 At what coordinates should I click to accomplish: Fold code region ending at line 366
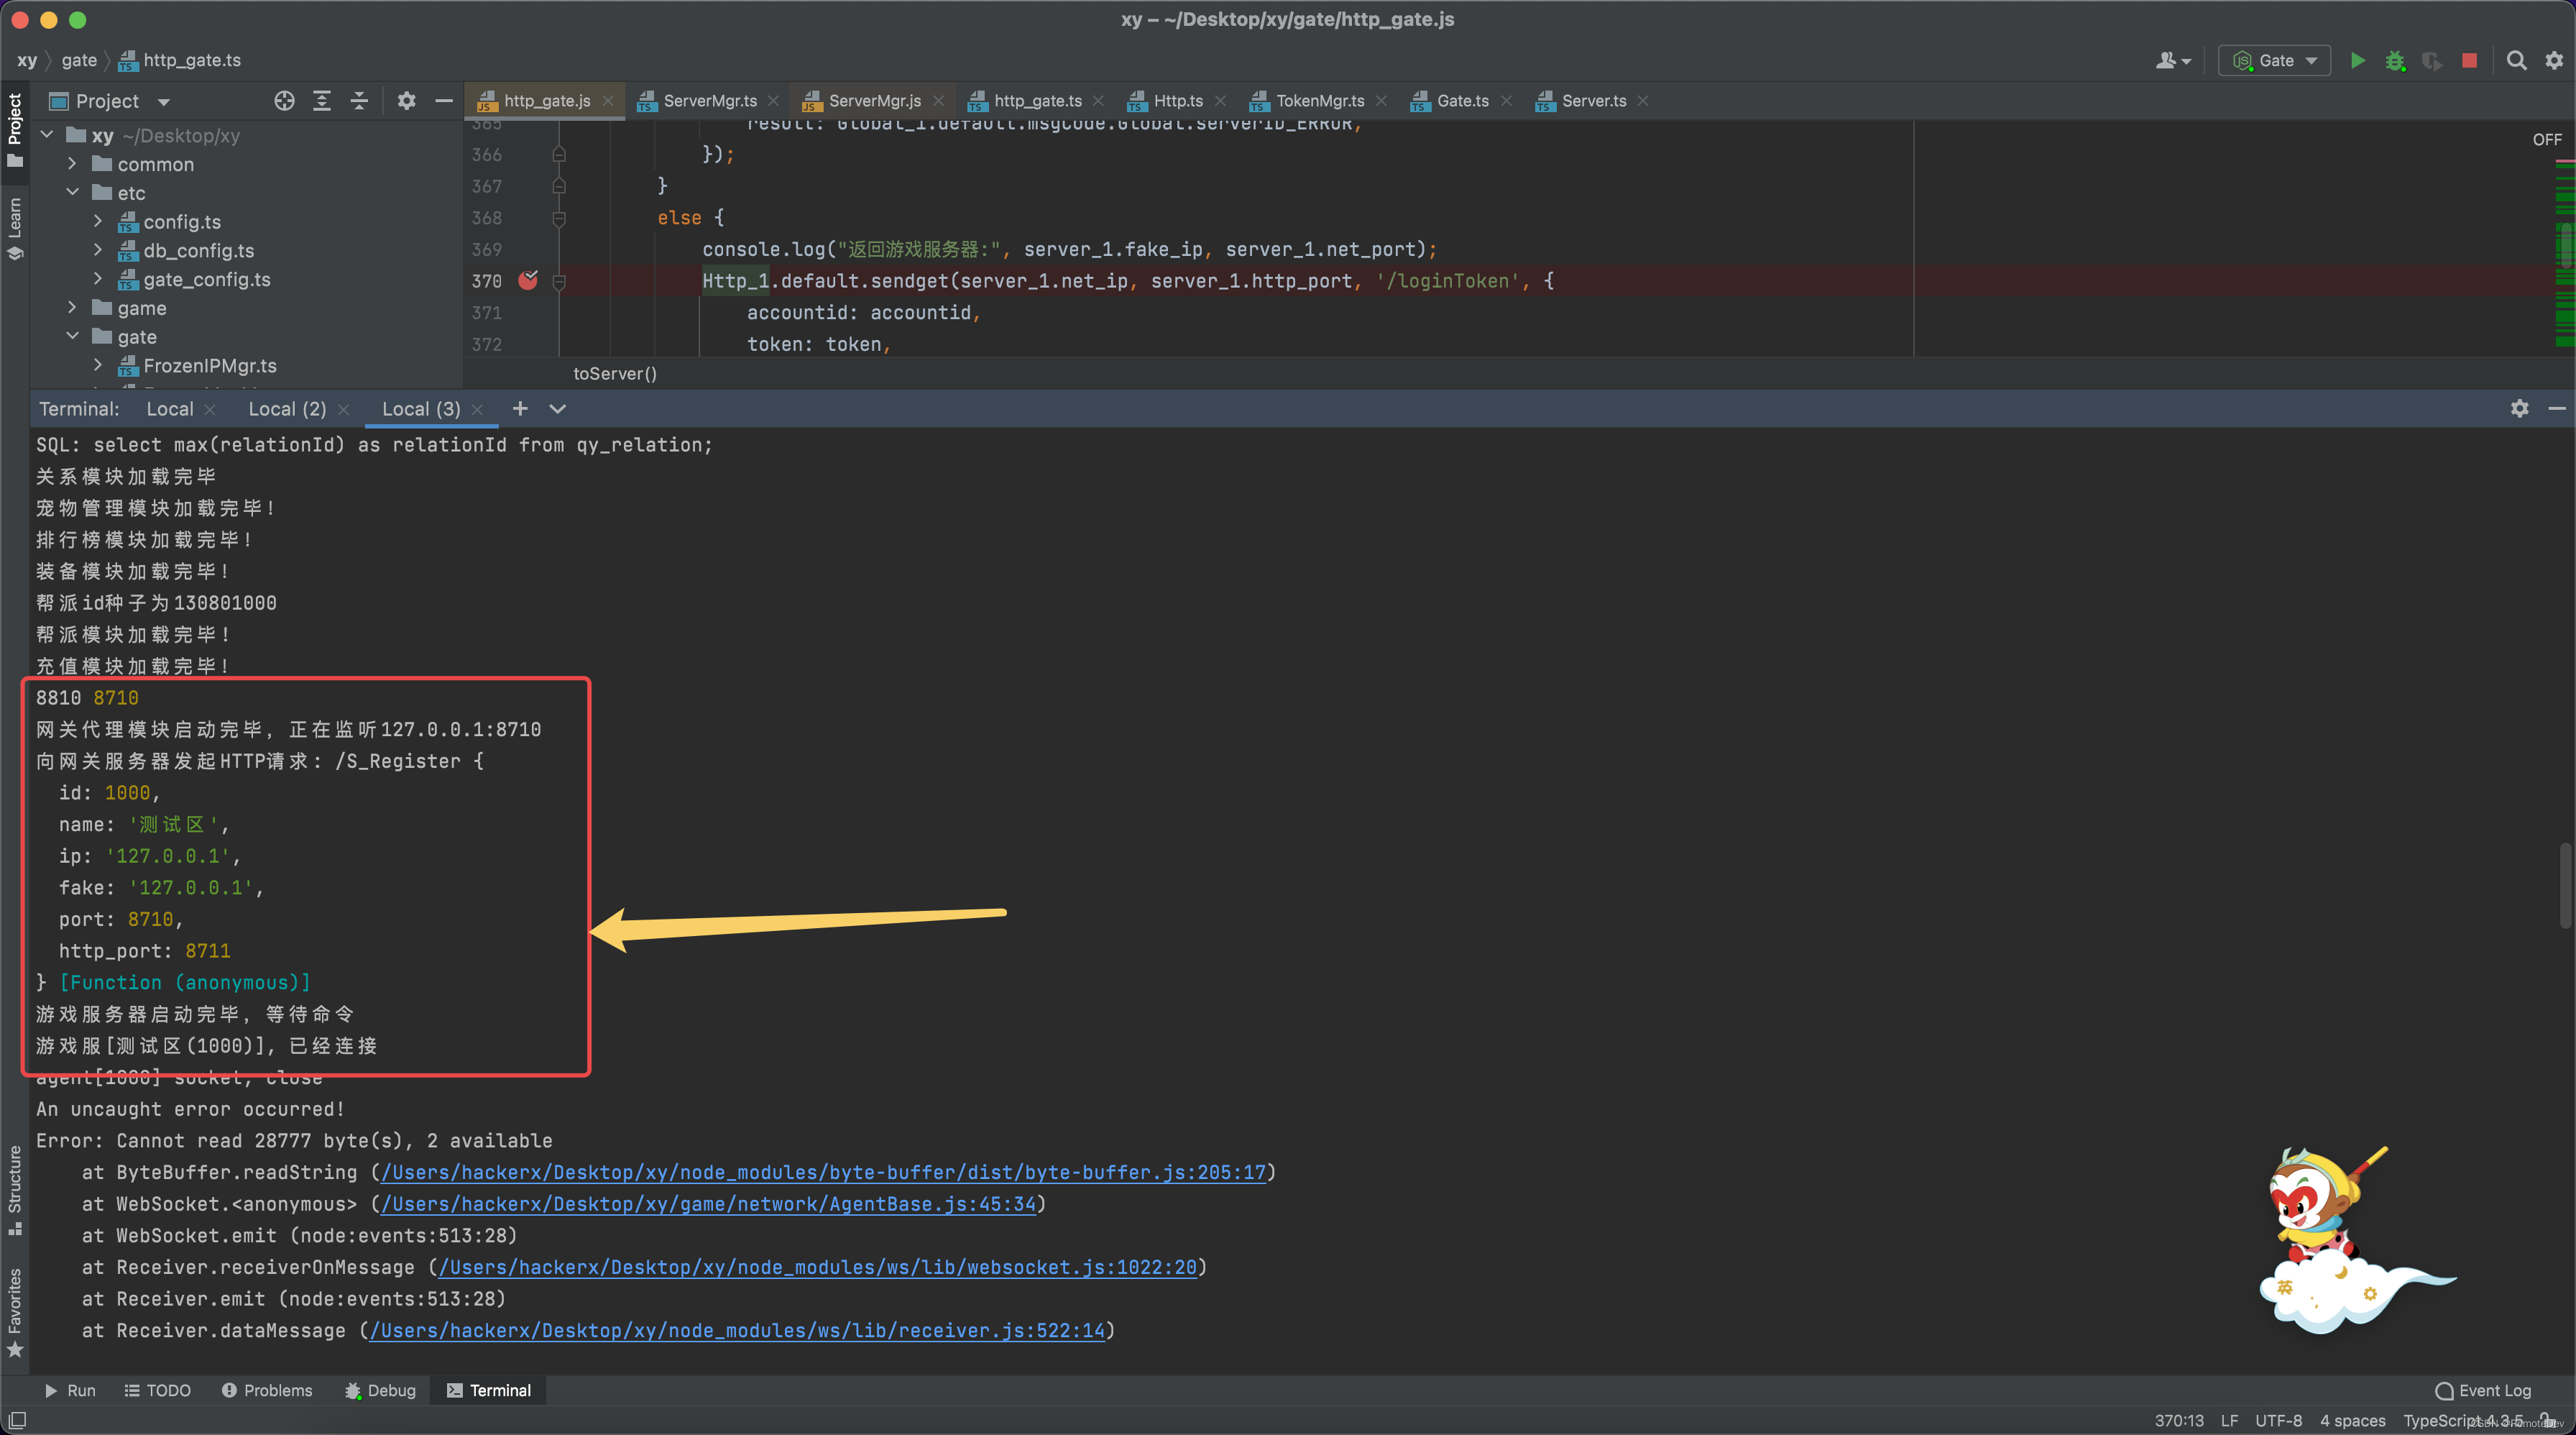point(559,154)
